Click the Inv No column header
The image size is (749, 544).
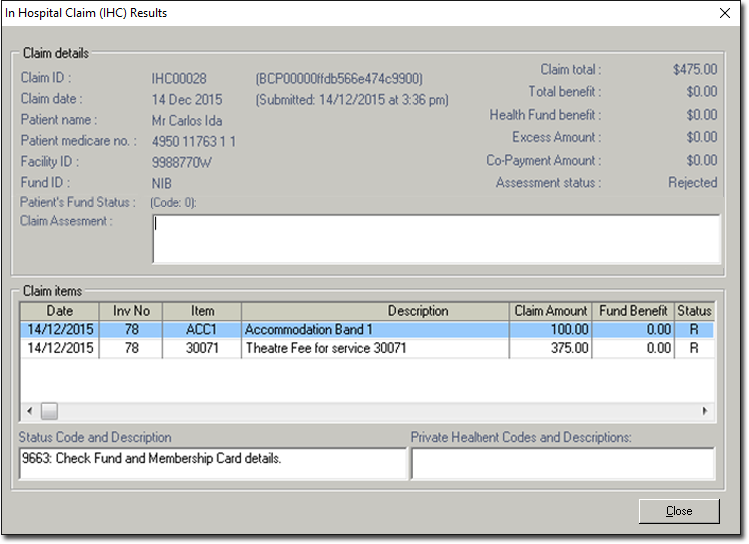(130, 311)
